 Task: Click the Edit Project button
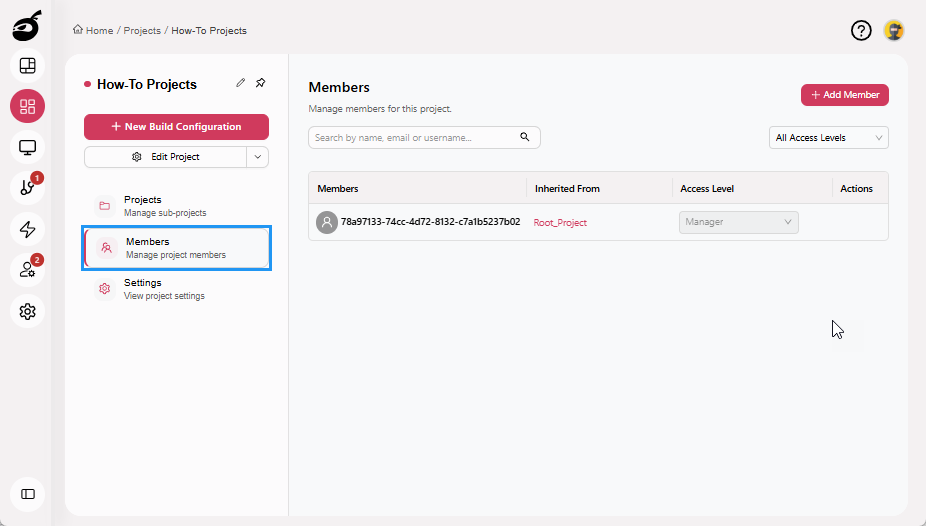[165, 157]
